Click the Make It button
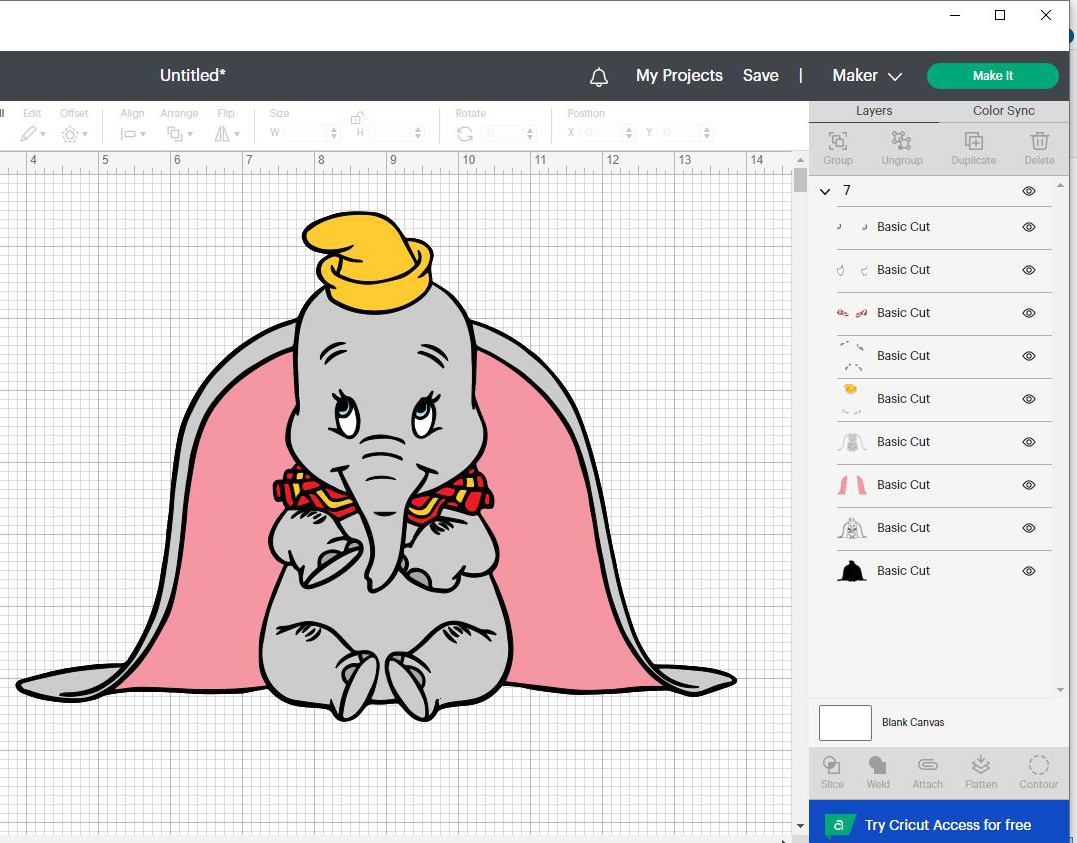The width and height of the screenshot is (1077, 843). pos(993,76)
